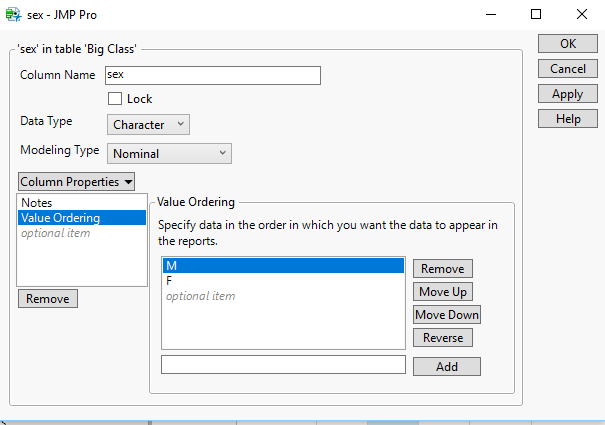Click optional item under Value Ordering property
The image size is (605, 425).
tap(82, 233)
